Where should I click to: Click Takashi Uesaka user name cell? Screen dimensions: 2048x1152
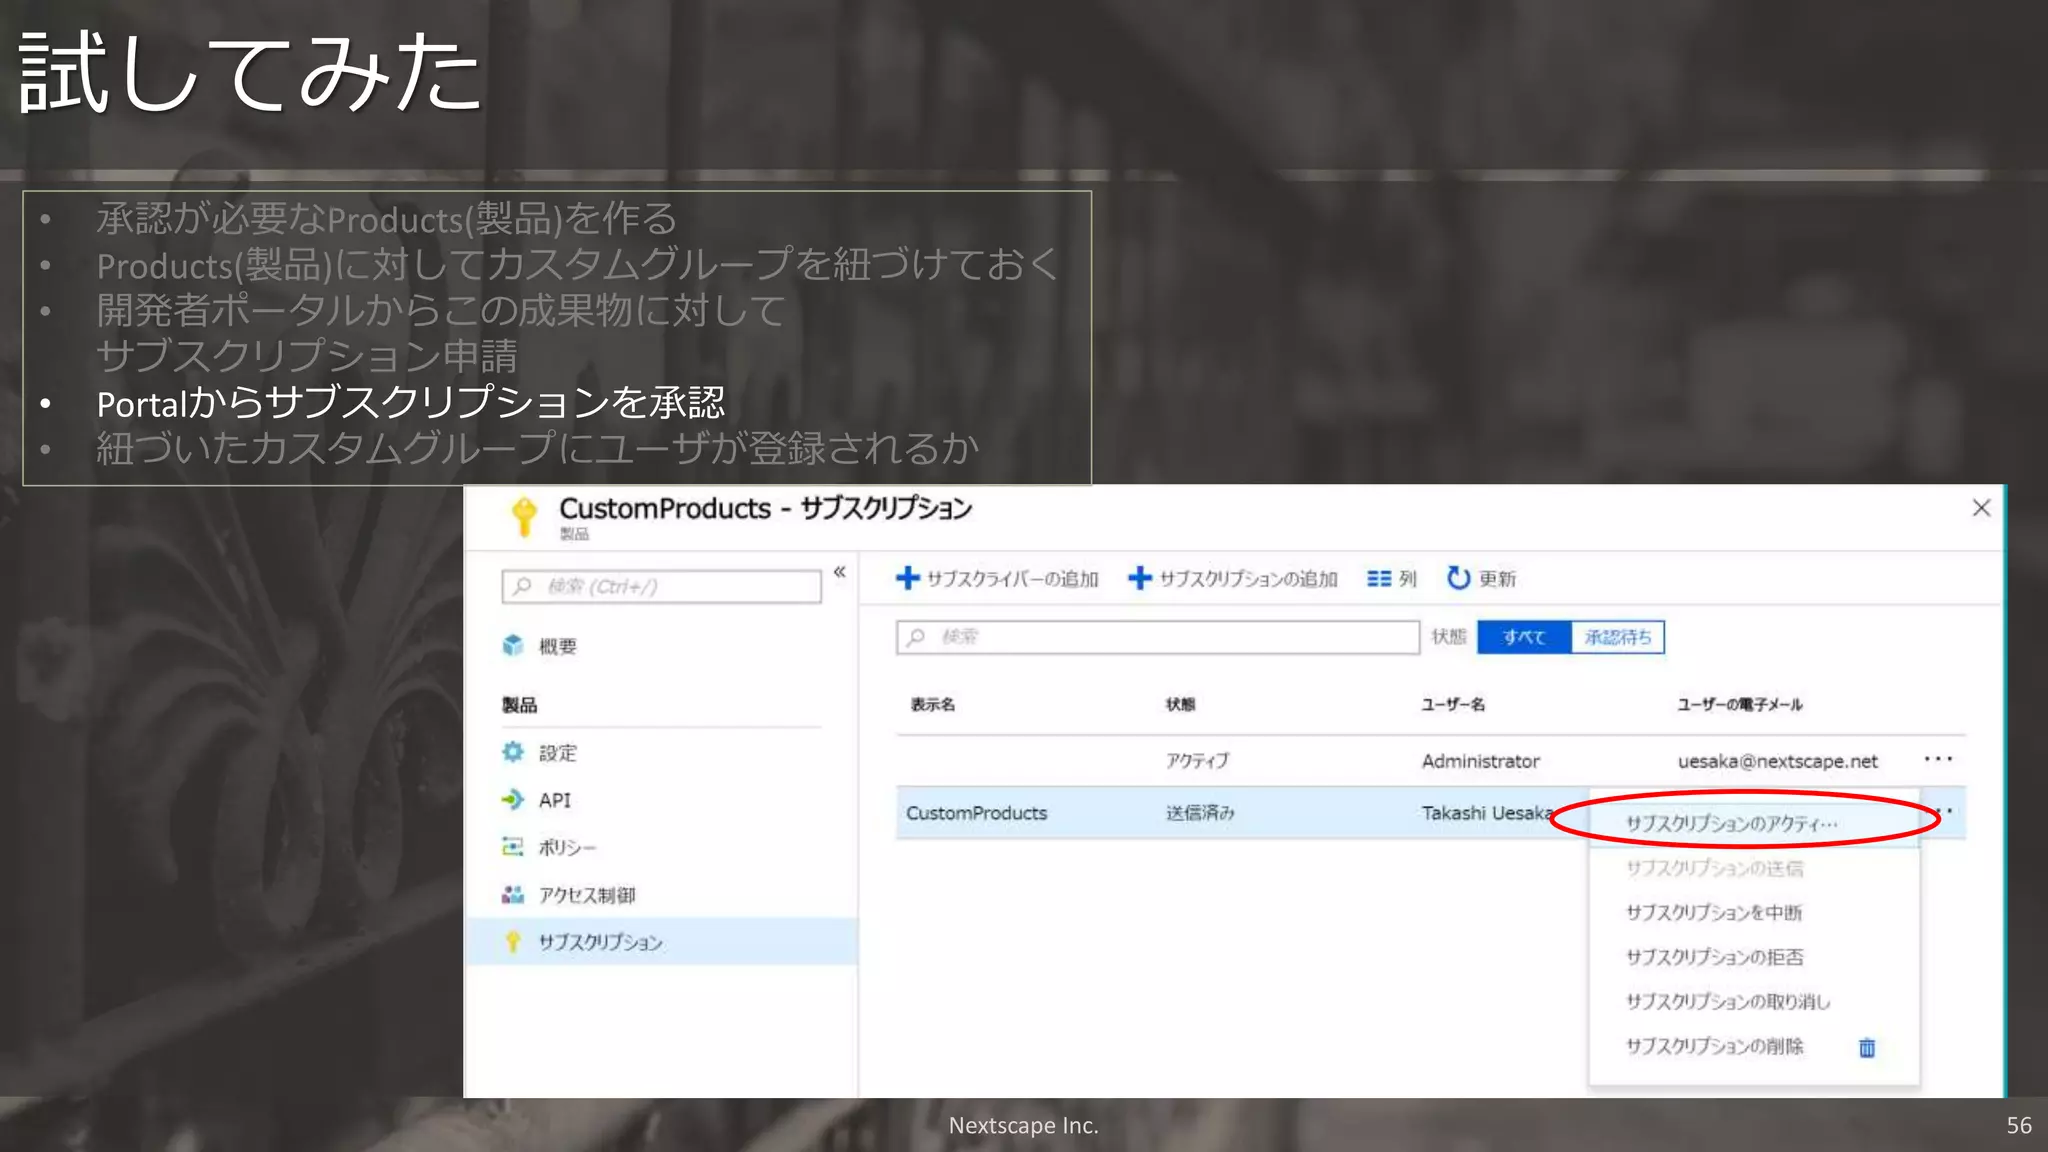point(1487,813)
